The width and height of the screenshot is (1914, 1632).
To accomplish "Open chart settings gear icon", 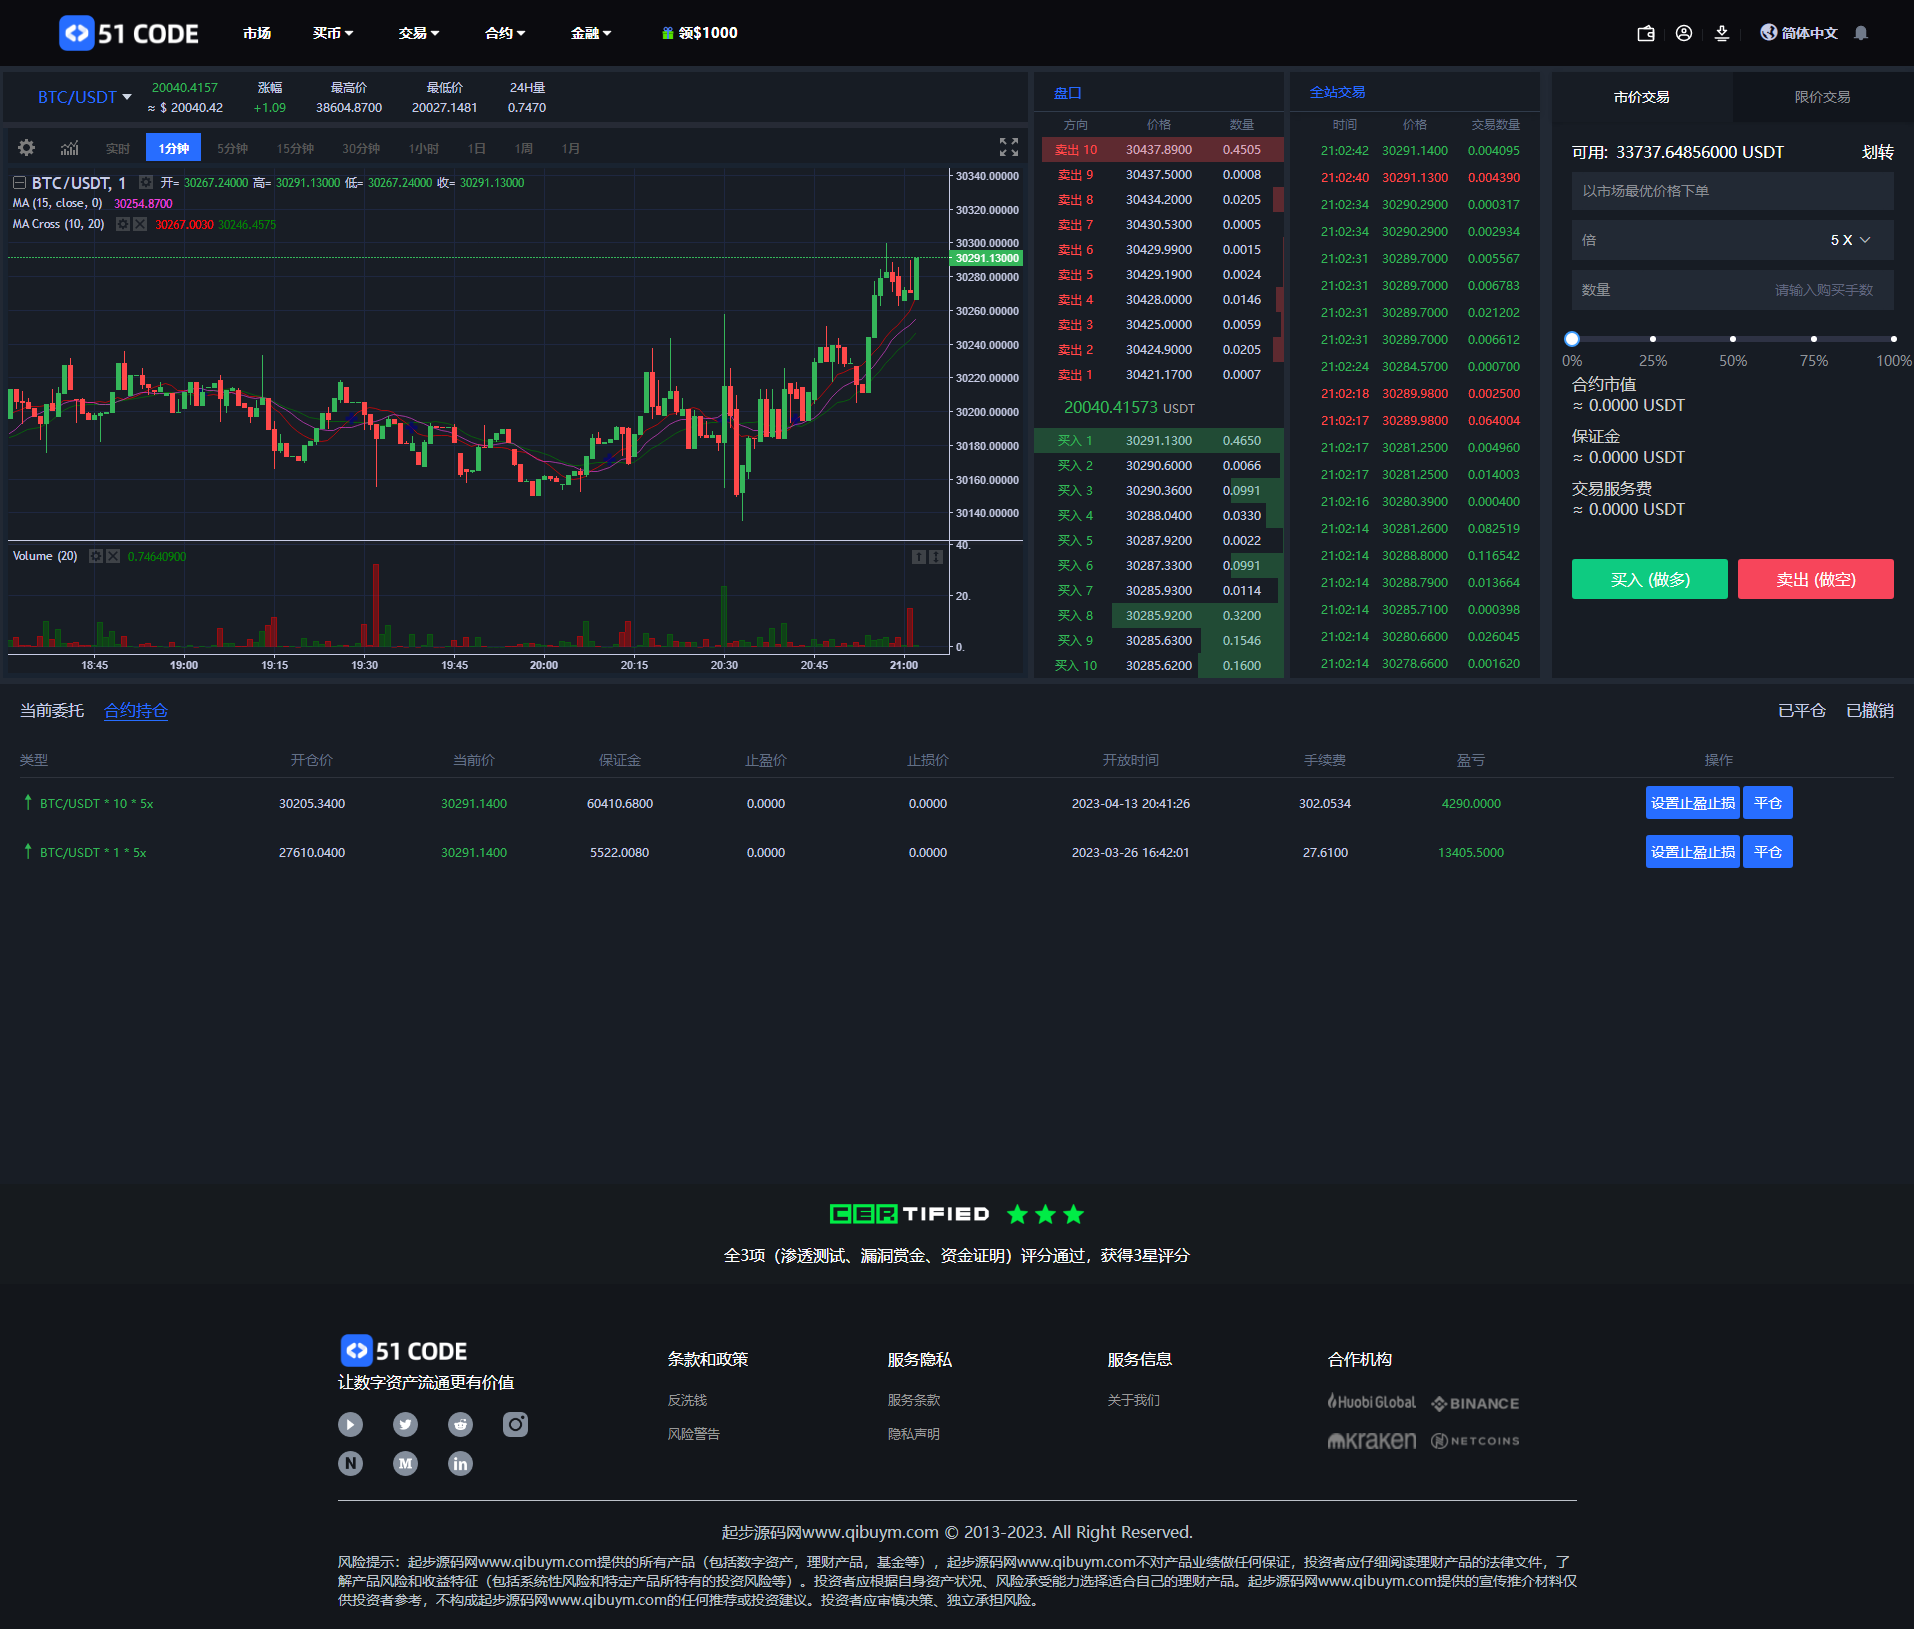I will click(27, 148).
